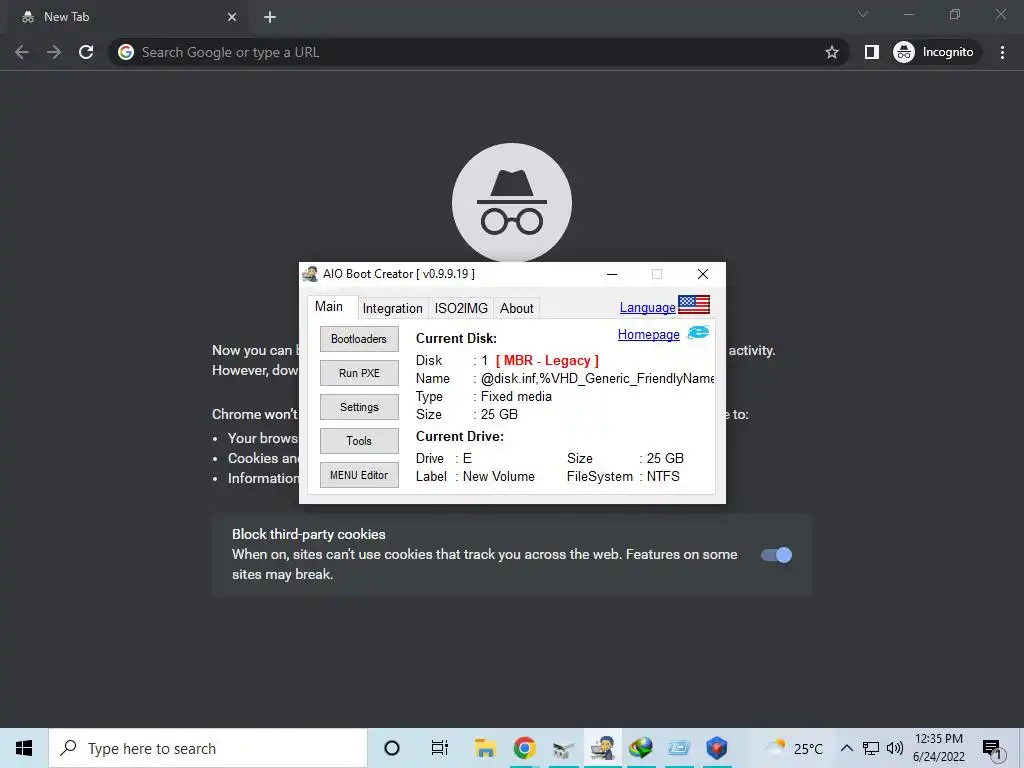Click the Current Drive heading
This screenshot has width=1024, height=768.
[x=460, y=436]
